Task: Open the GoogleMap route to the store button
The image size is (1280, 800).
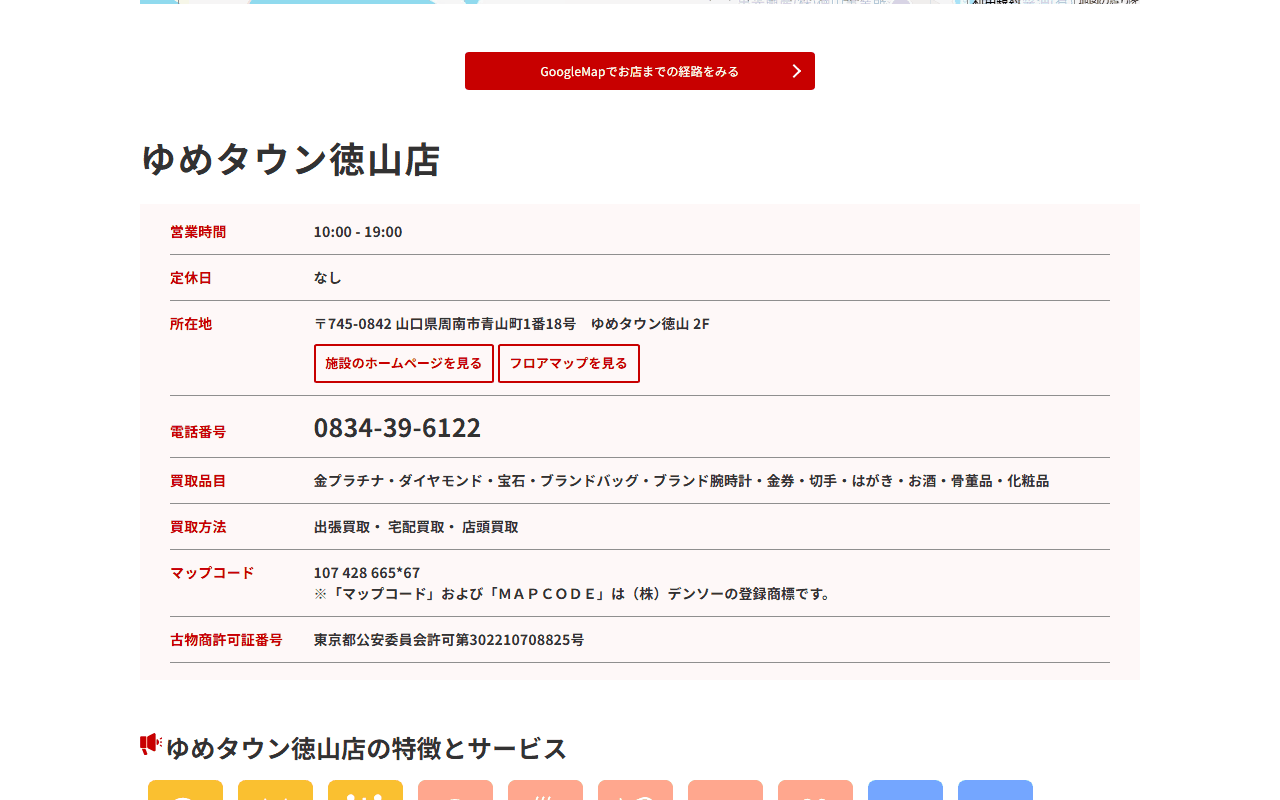Action: coord(640,71)
